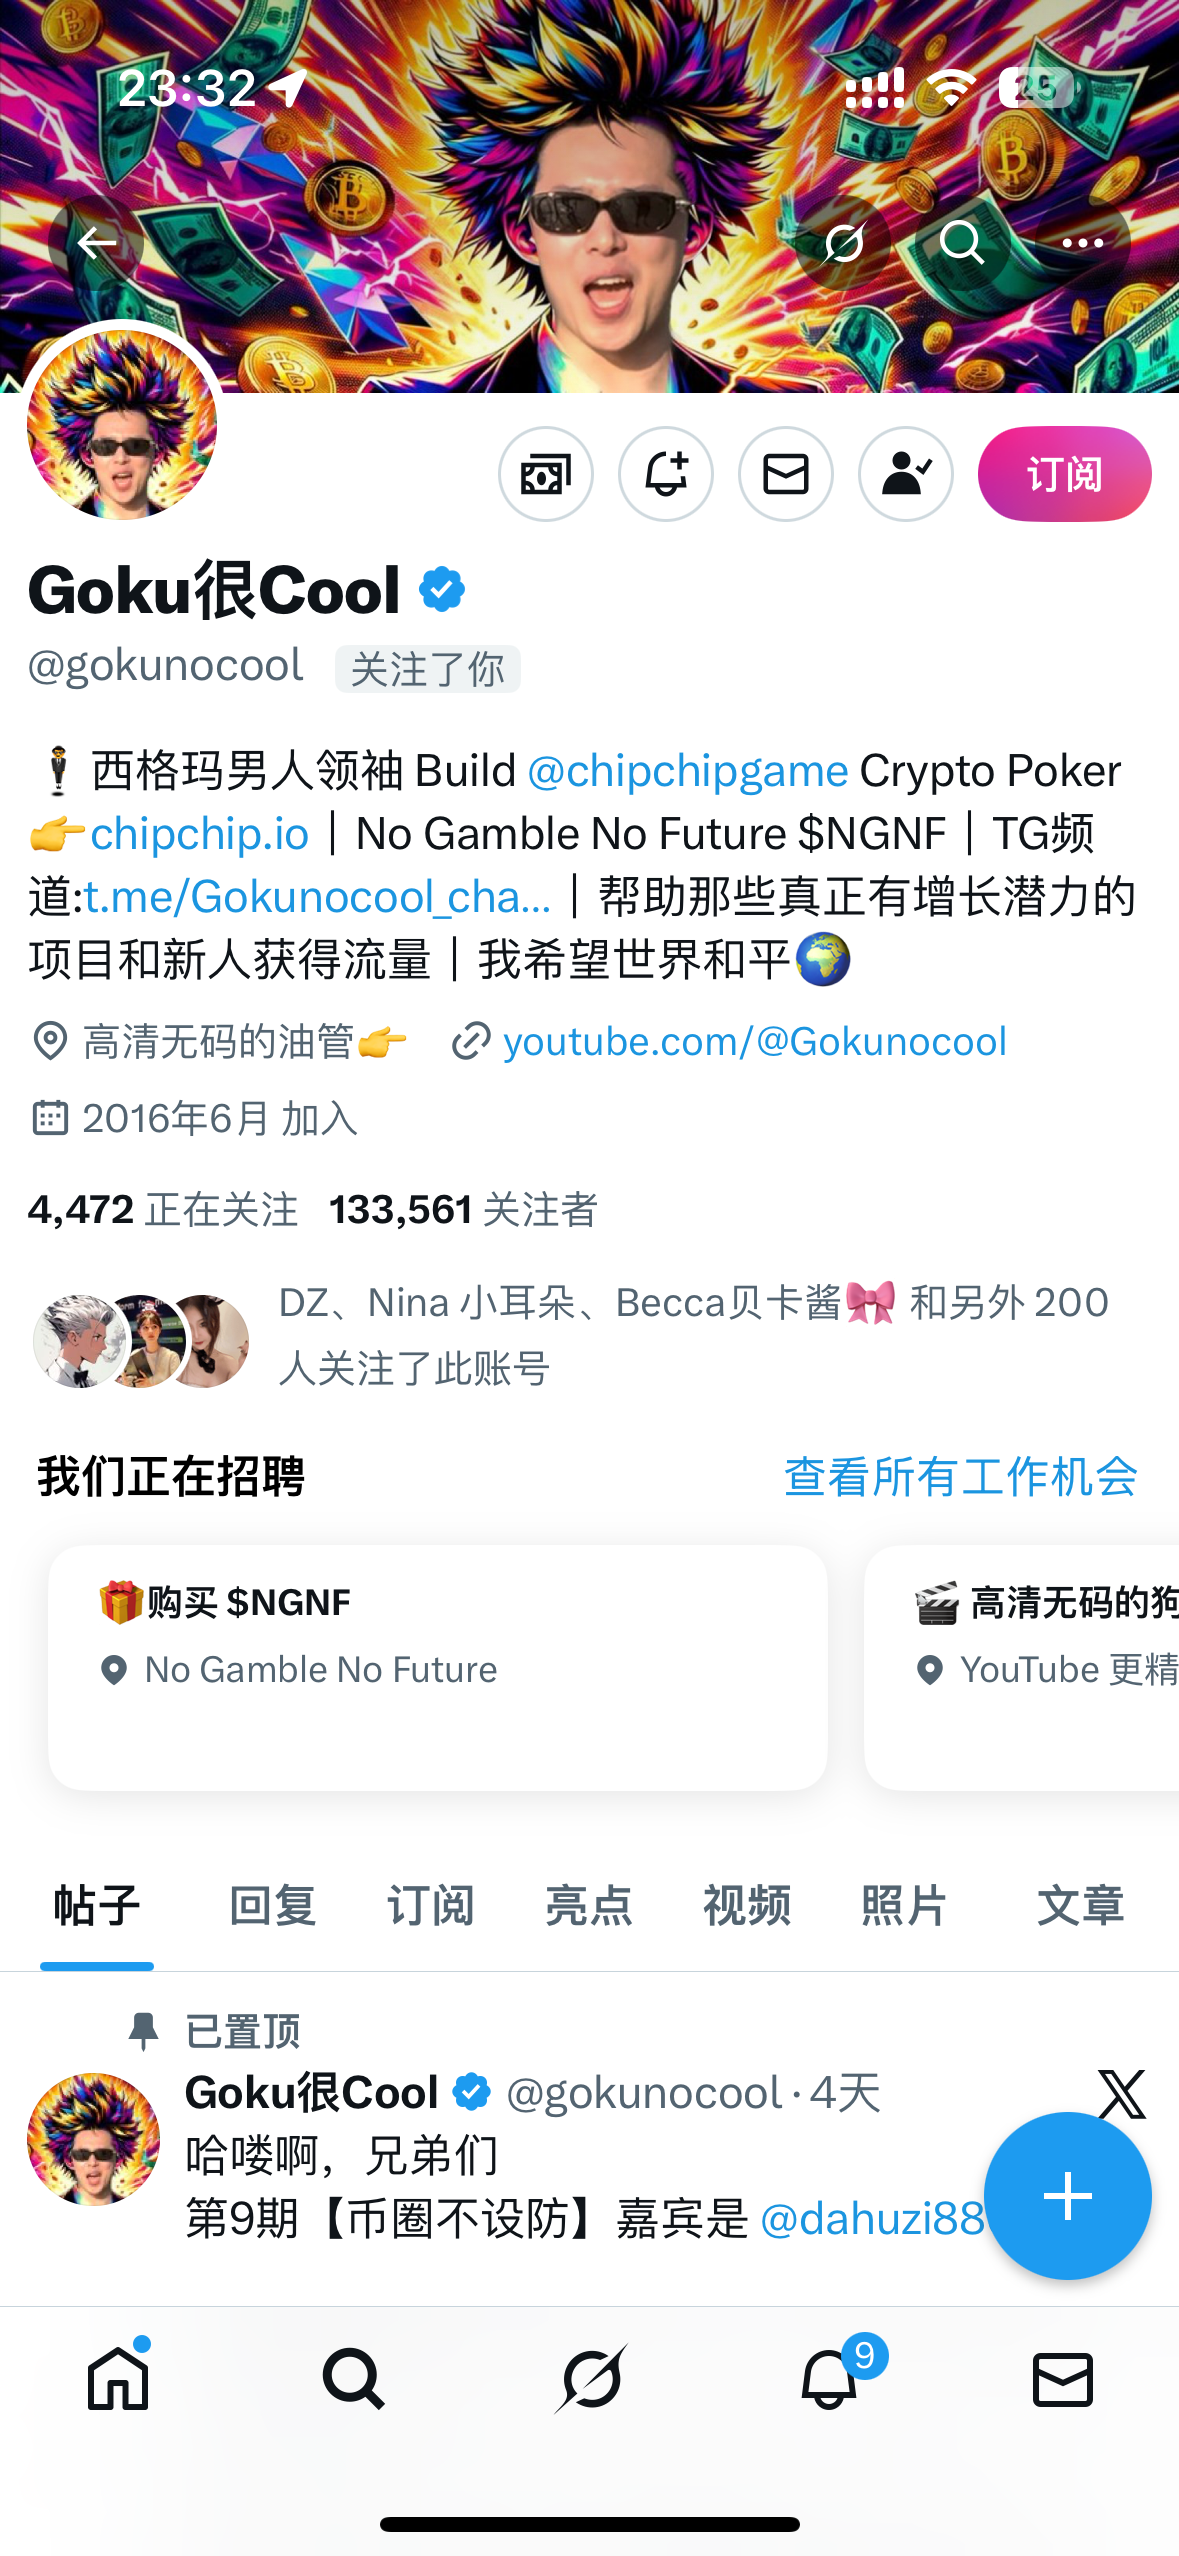Toggle post notifications bell for this account

(666, 474)
